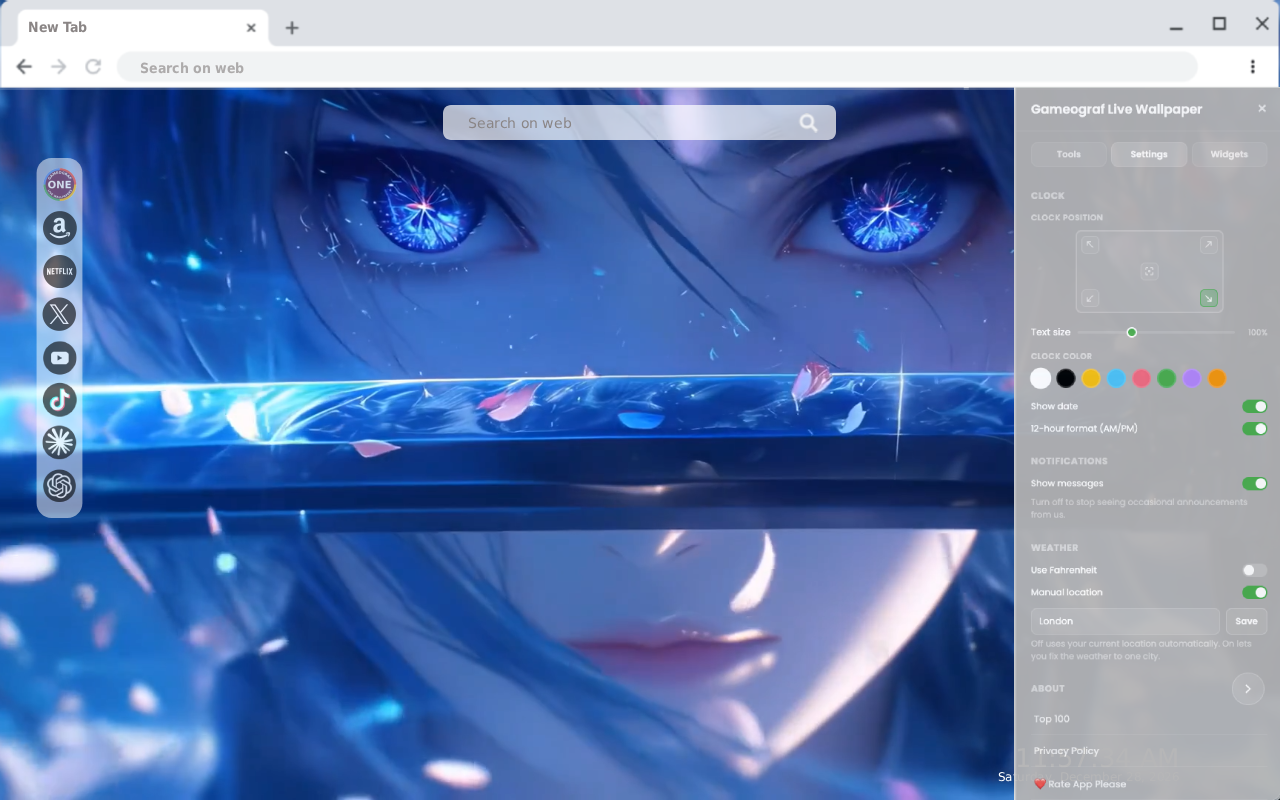Launch the Netflix shortcut
This screenshot has height=800, width=1280.
60,271
